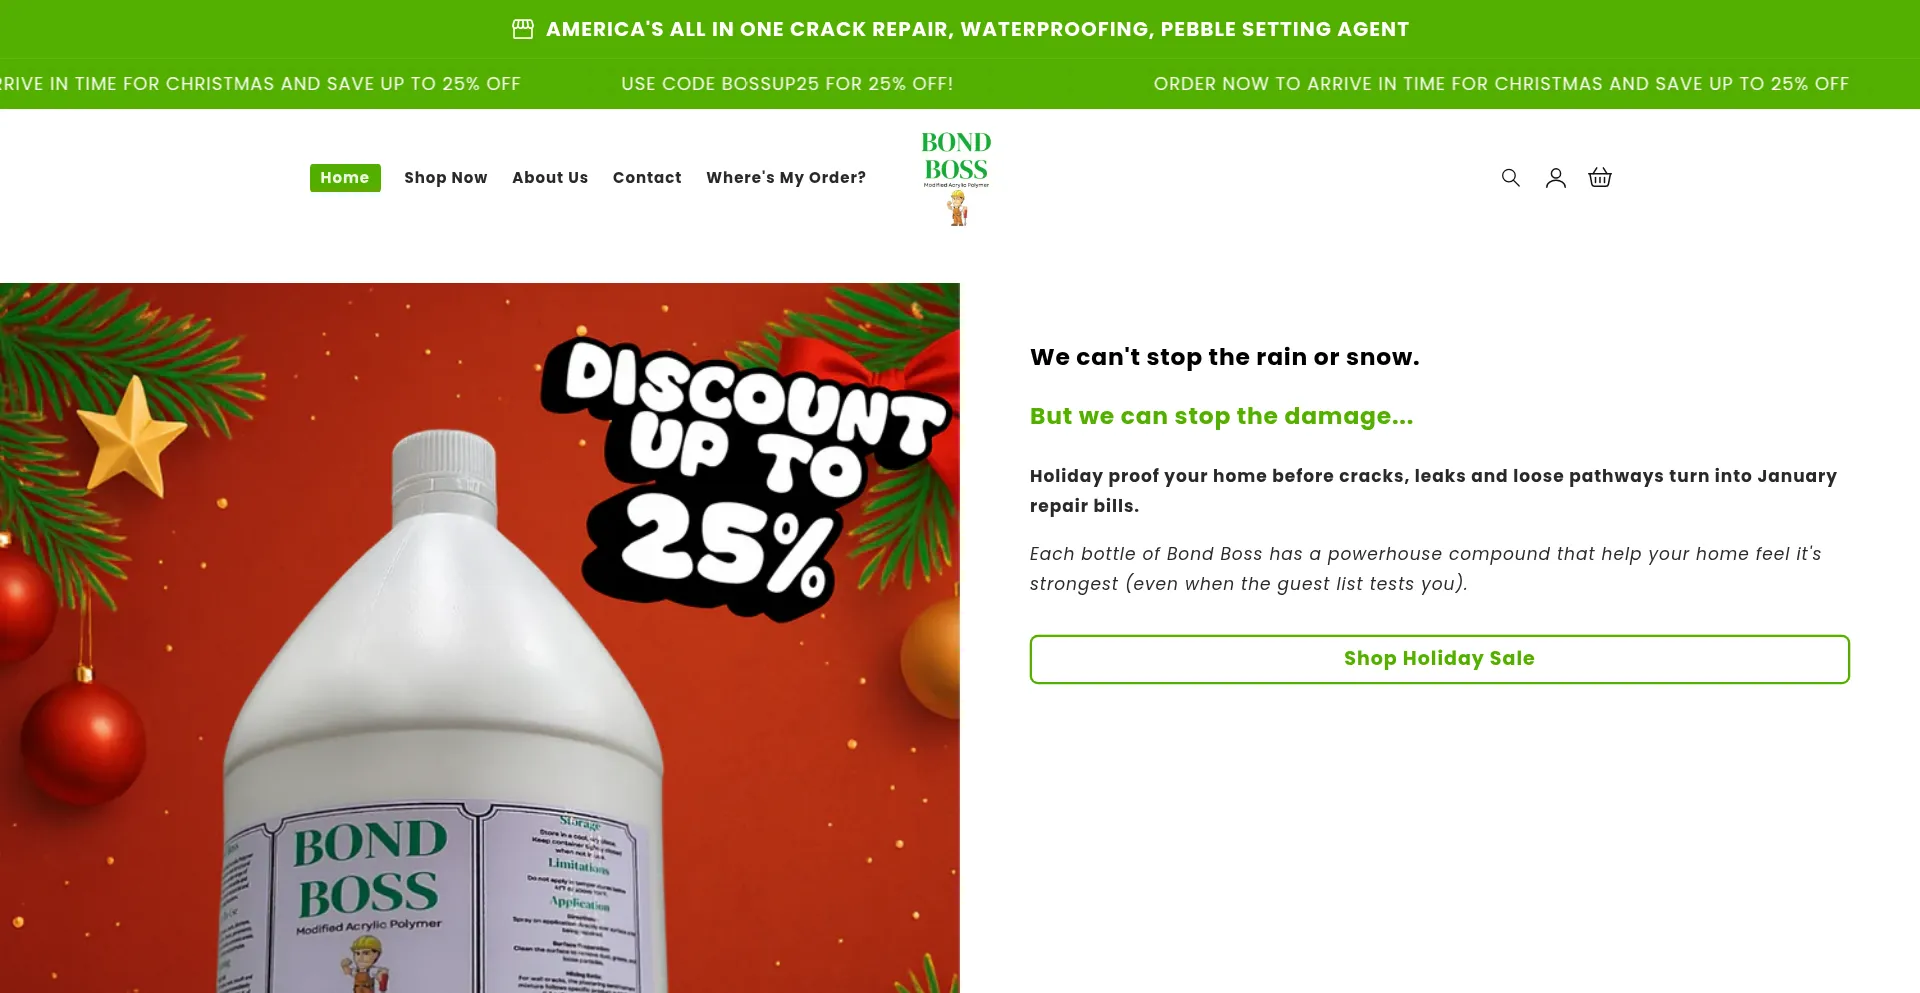Open the search magnifier icon

click(1510, 178)
